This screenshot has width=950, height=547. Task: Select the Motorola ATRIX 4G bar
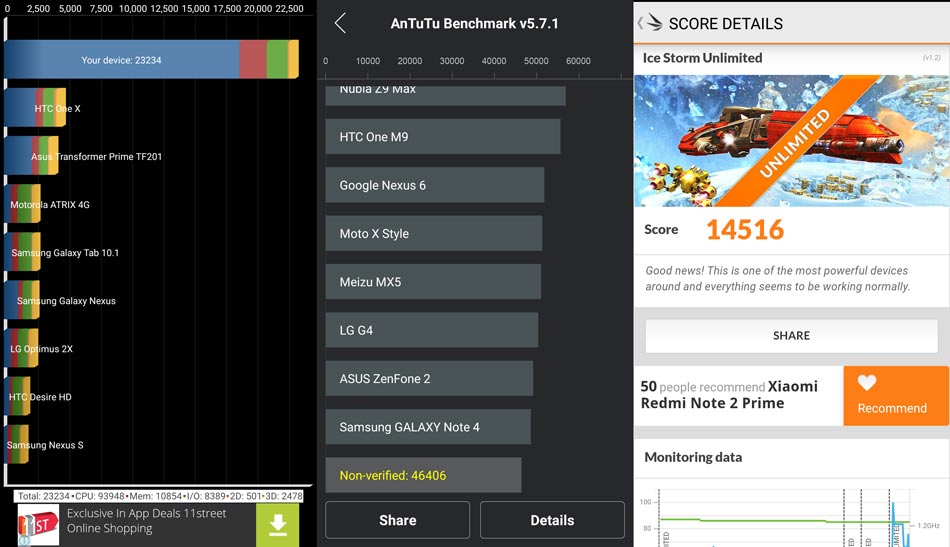pyautogui.click(x=22, y=204)
